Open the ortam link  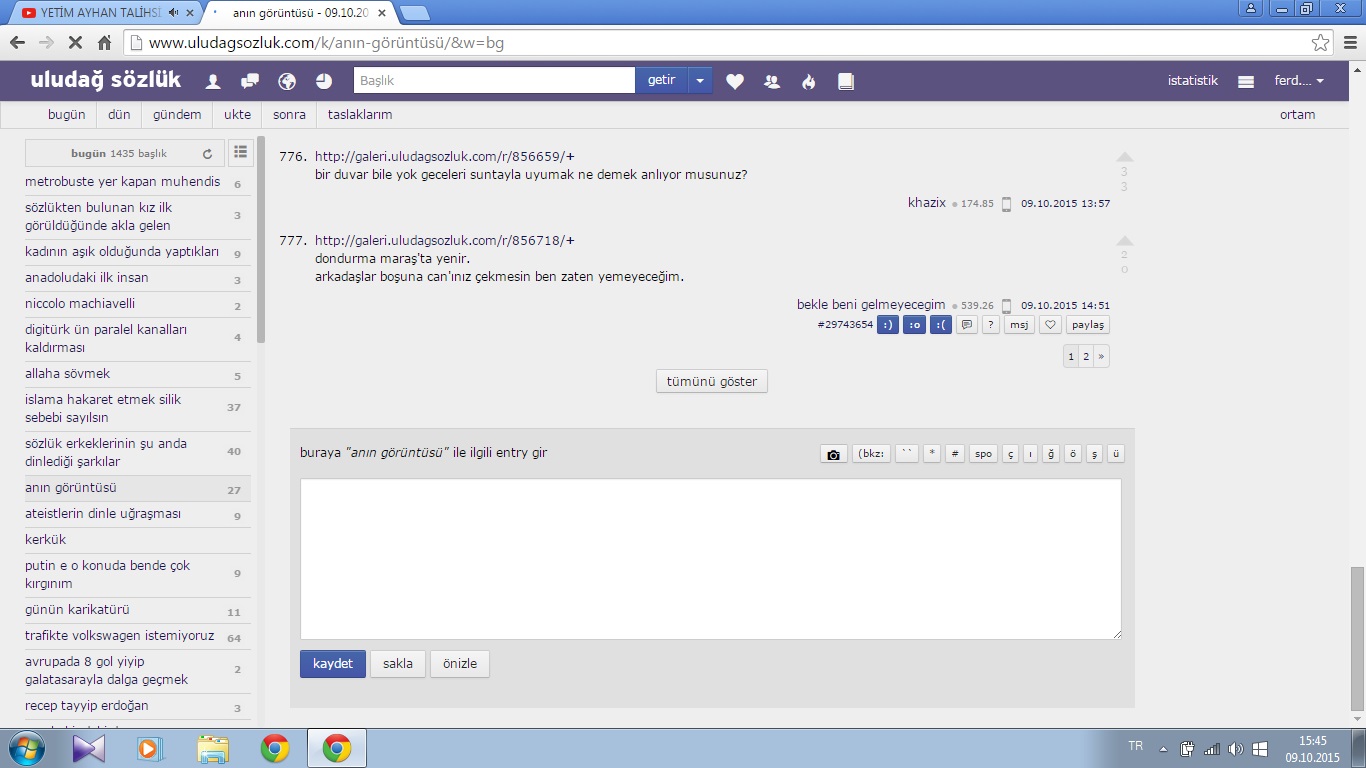click(x=1297, y=114)
